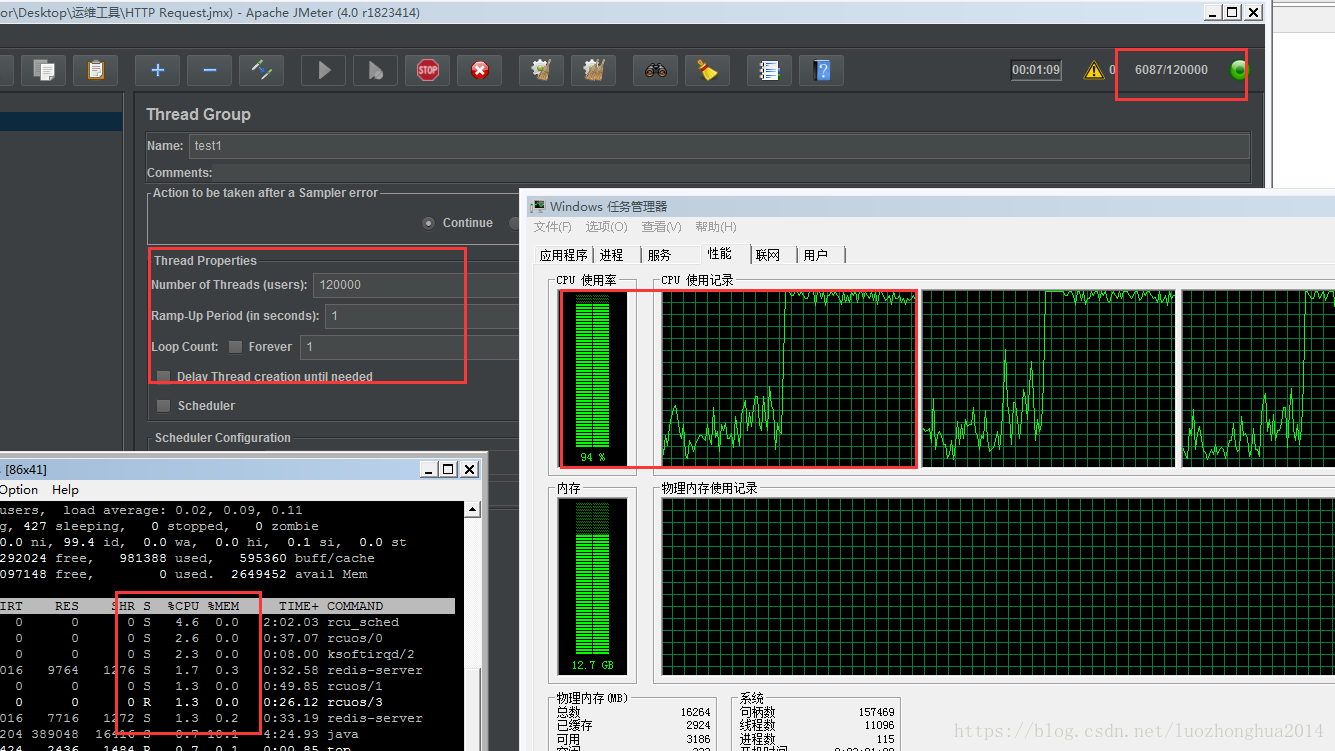Click the Clear All double-broom icon
1335x751 pixels.
(x=594, y=70)
